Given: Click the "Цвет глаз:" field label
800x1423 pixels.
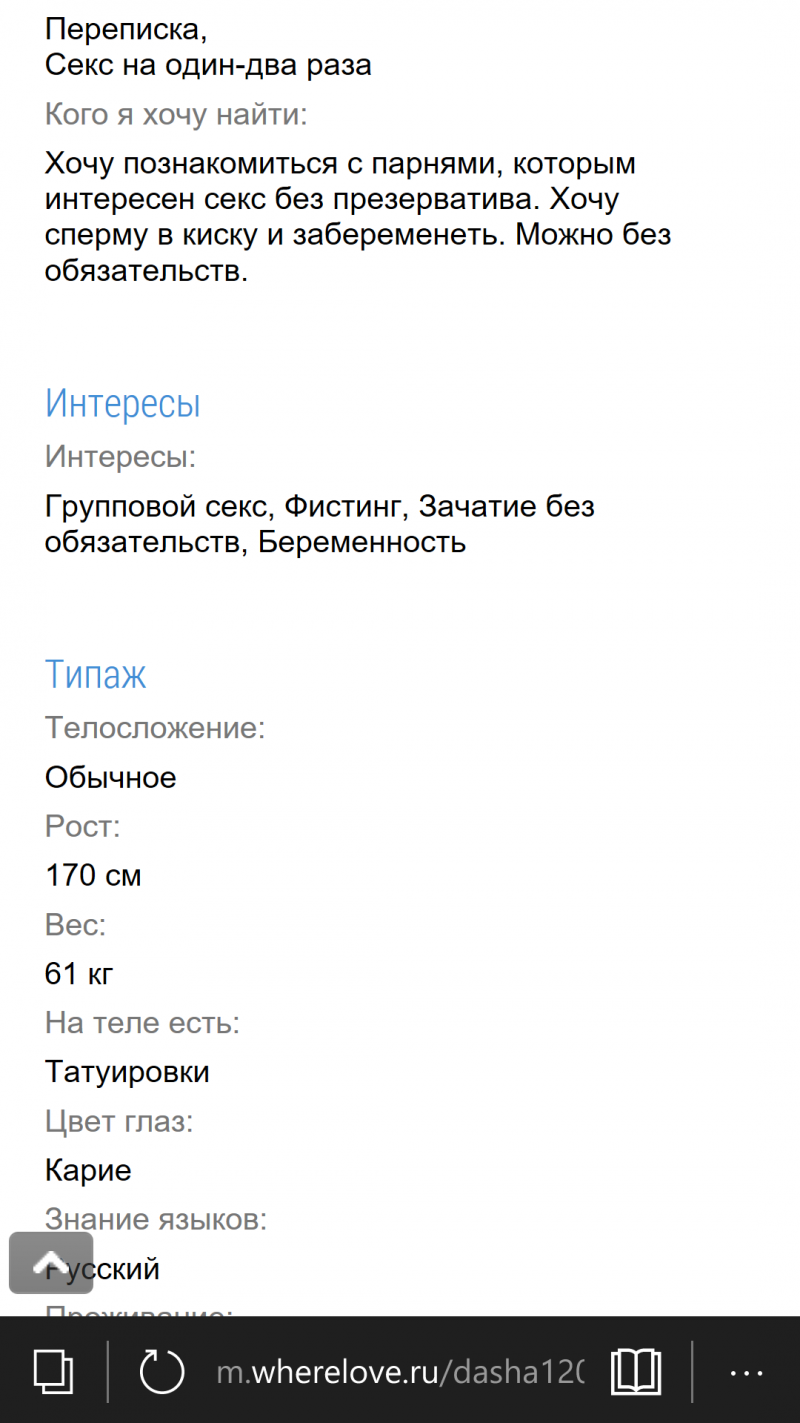Looking at the screenshot, I should coord(119,1121).
